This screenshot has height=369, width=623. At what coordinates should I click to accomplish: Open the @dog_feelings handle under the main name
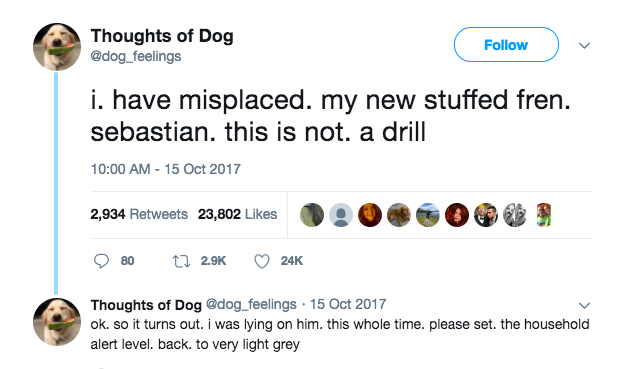coord(136,56)
